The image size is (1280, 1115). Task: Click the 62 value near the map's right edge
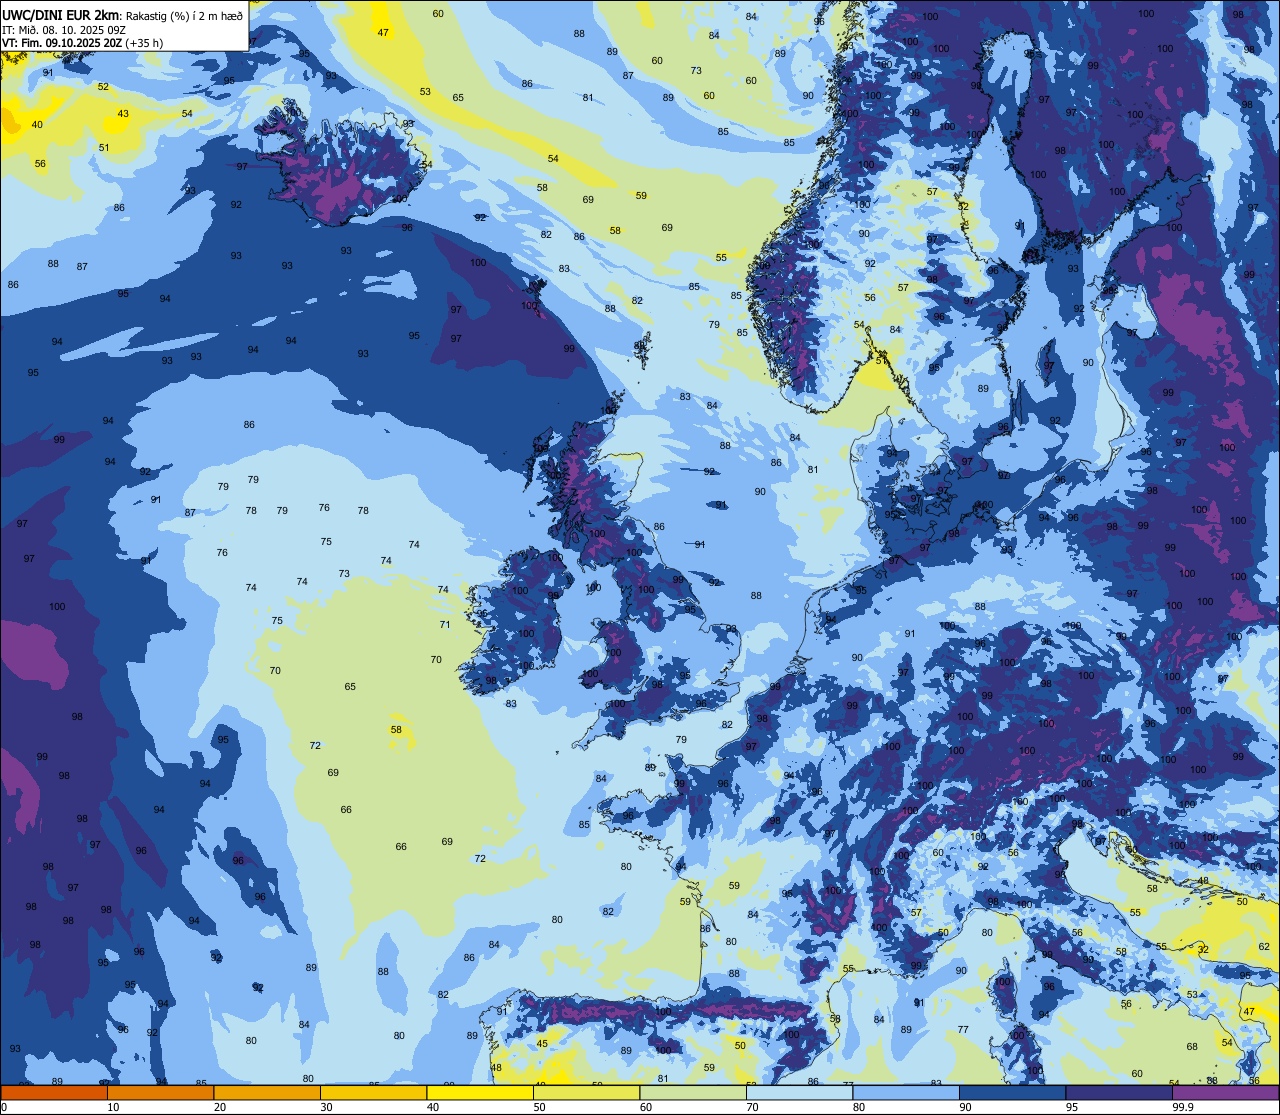point(1264,946)
